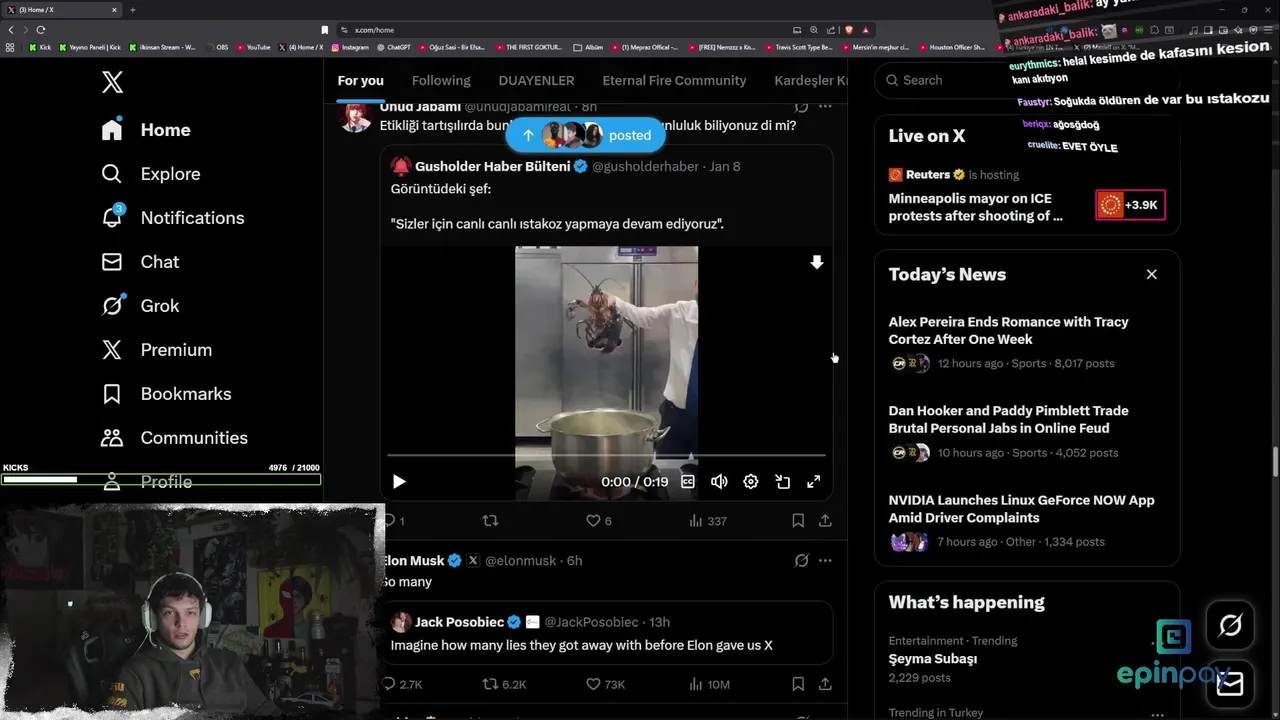
Task: Seek on the video progress bar
Action: tap(606, 456)
